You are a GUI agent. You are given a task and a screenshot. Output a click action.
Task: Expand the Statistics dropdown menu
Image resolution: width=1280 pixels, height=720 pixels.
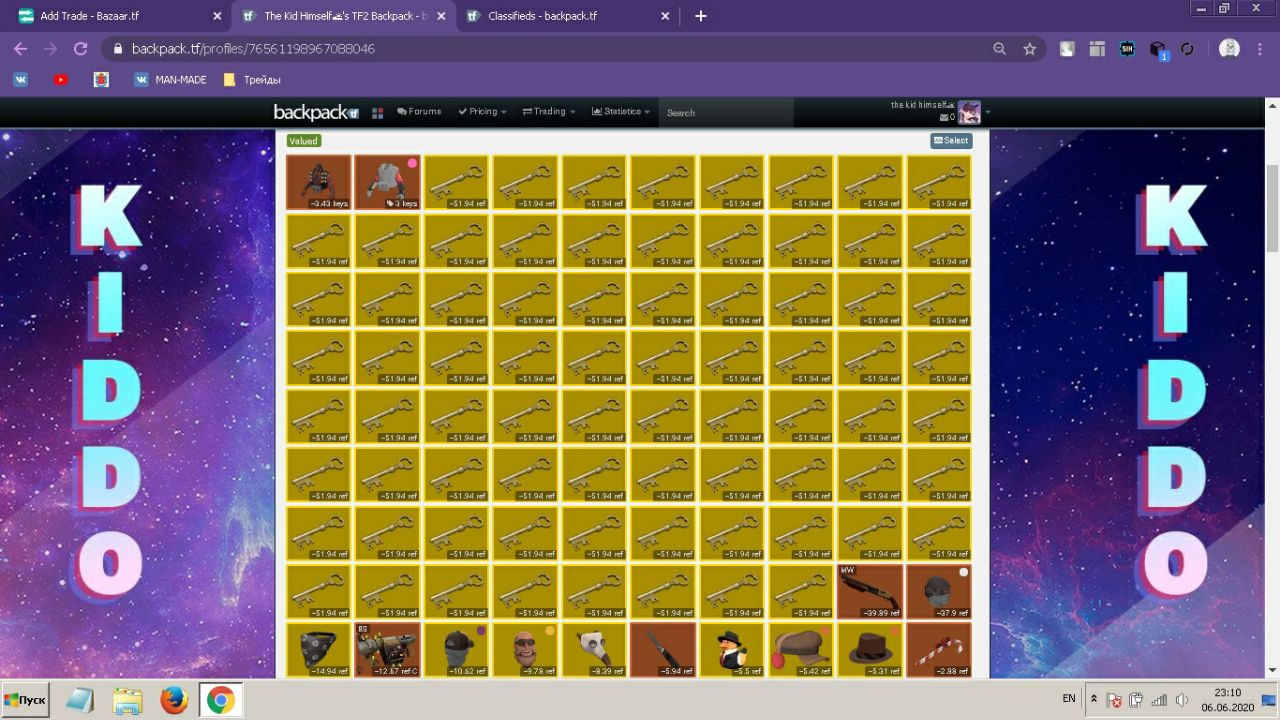[621, 112]
